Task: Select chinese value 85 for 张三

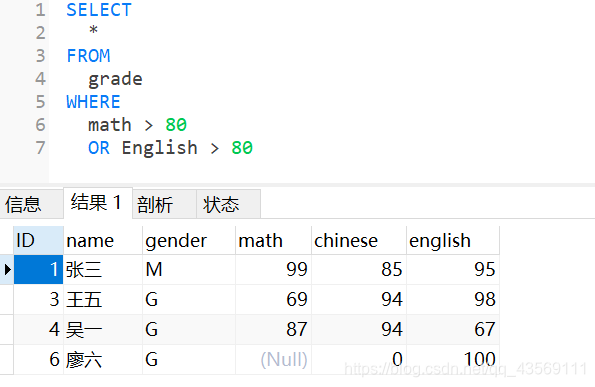Action: (359, 269)
